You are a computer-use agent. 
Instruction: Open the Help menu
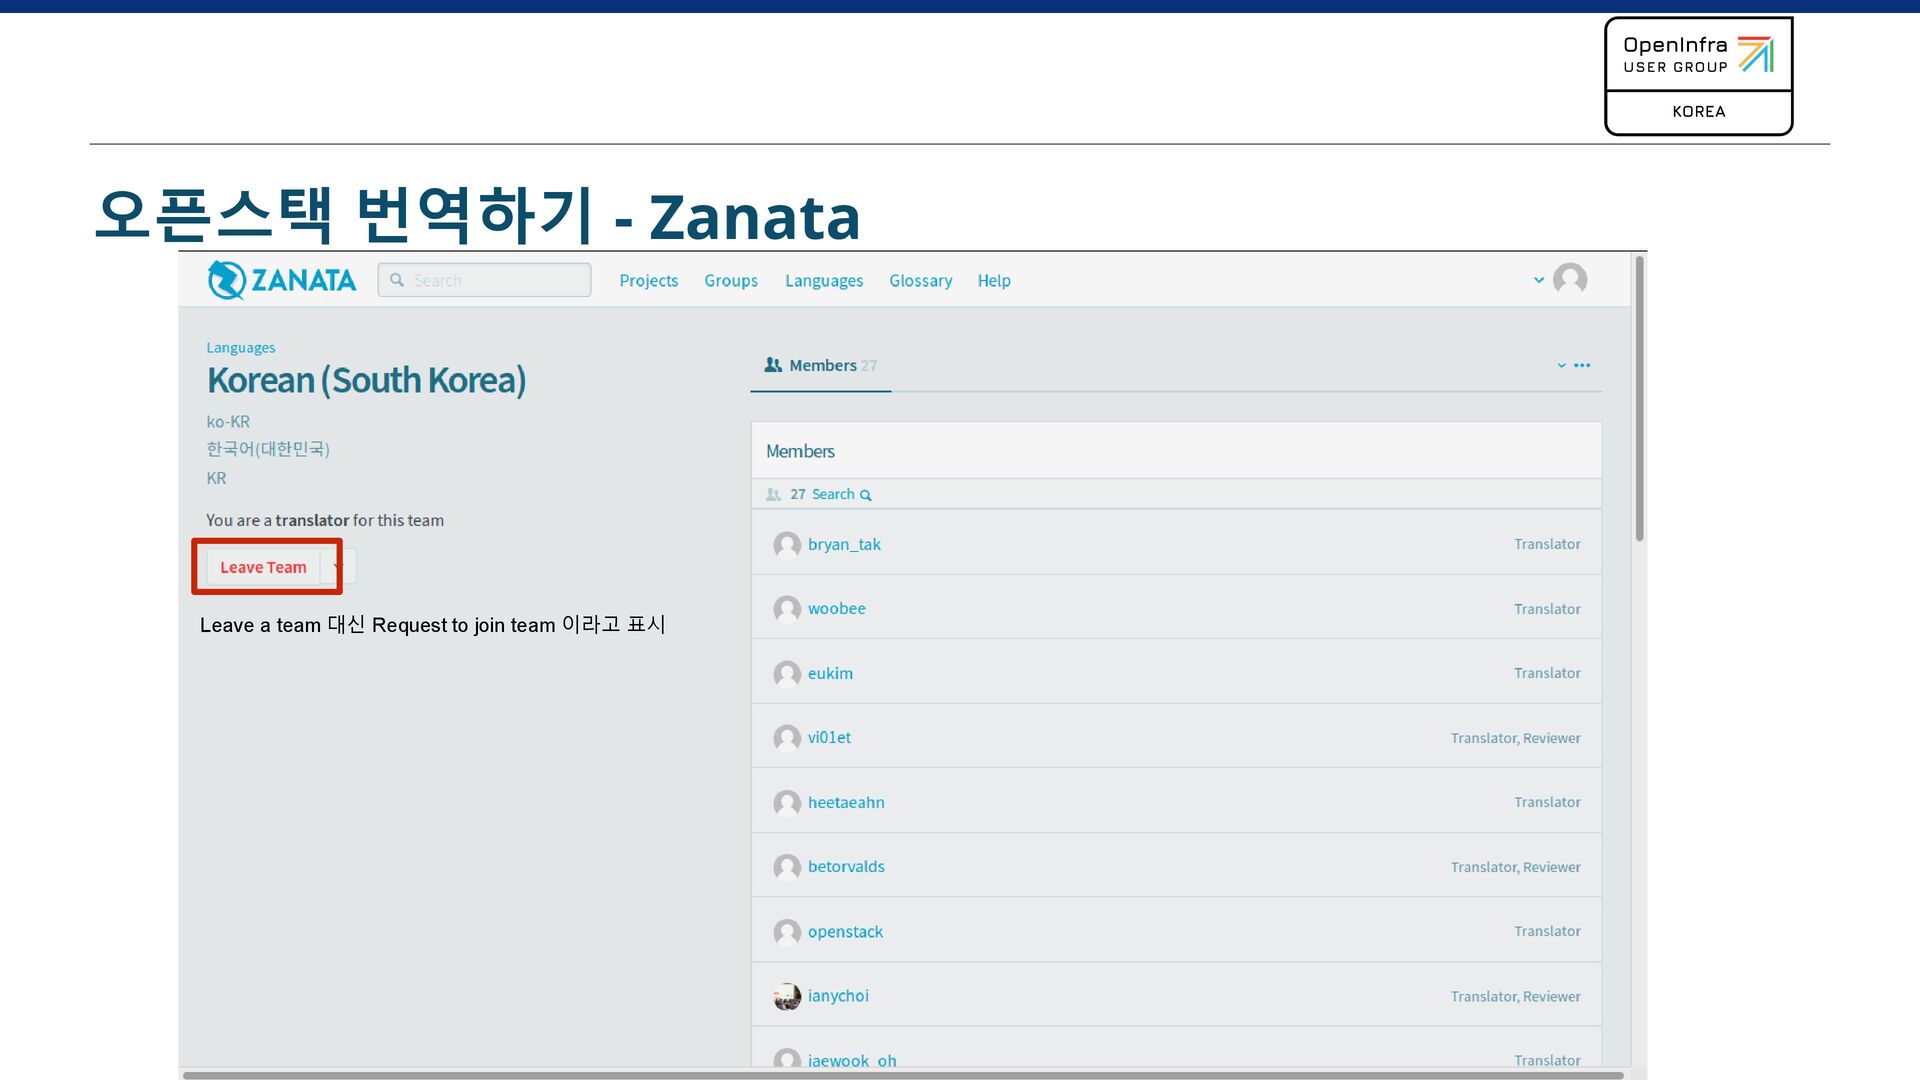point(994,281)
